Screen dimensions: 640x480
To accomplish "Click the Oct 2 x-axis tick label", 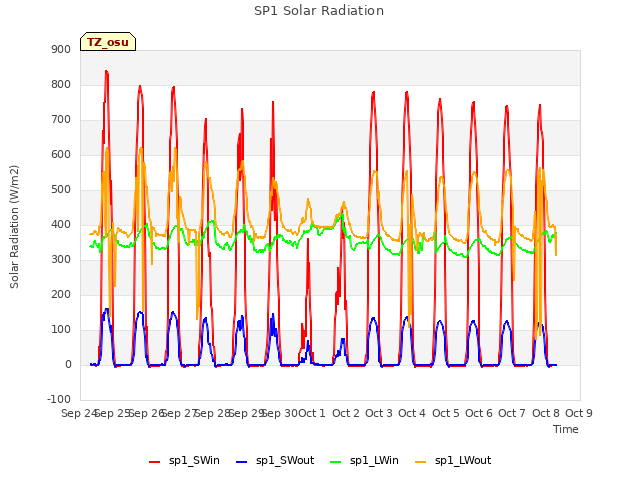I will (346, 413).
